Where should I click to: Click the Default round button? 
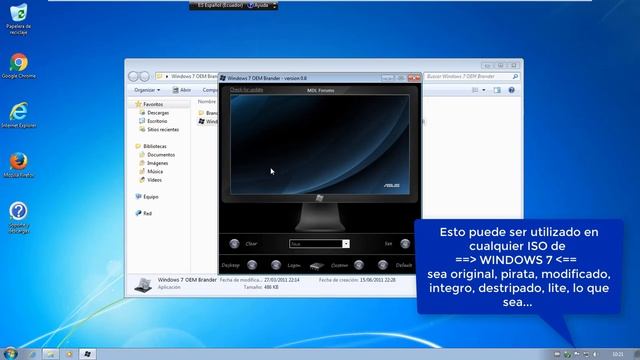(x=382, y=265)
